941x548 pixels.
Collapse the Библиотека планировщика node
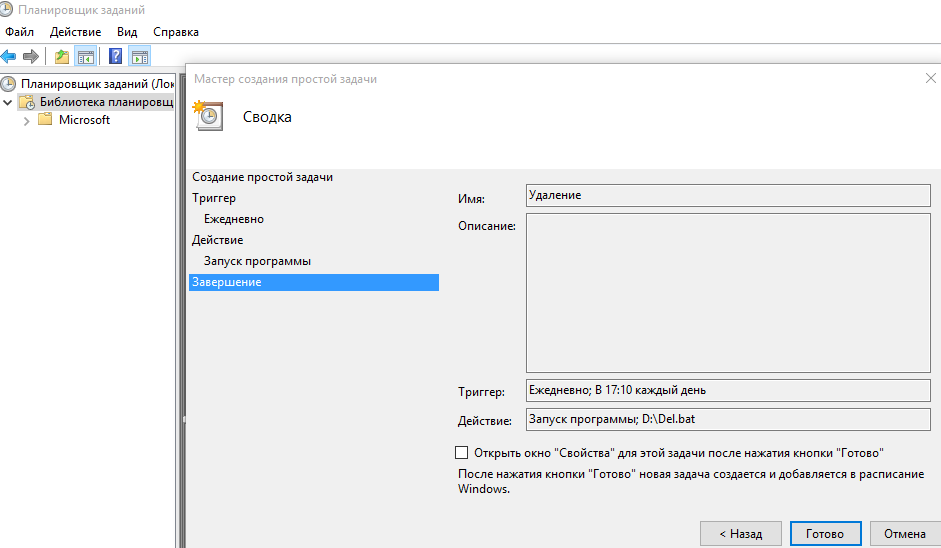pyautogui.click(x=8, y=103)
